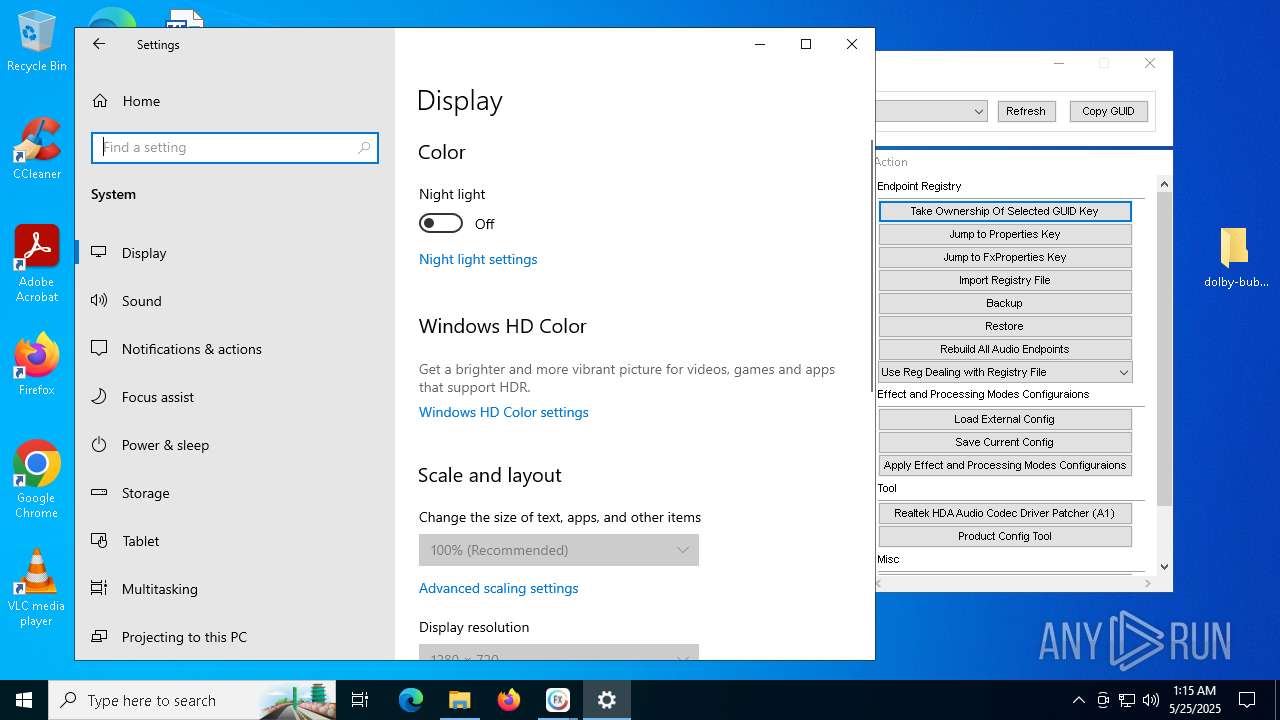This screenshot has width=1280, height=720.
Task: Open Google Chrome desktop shortcut
Action: pos(37,480)
